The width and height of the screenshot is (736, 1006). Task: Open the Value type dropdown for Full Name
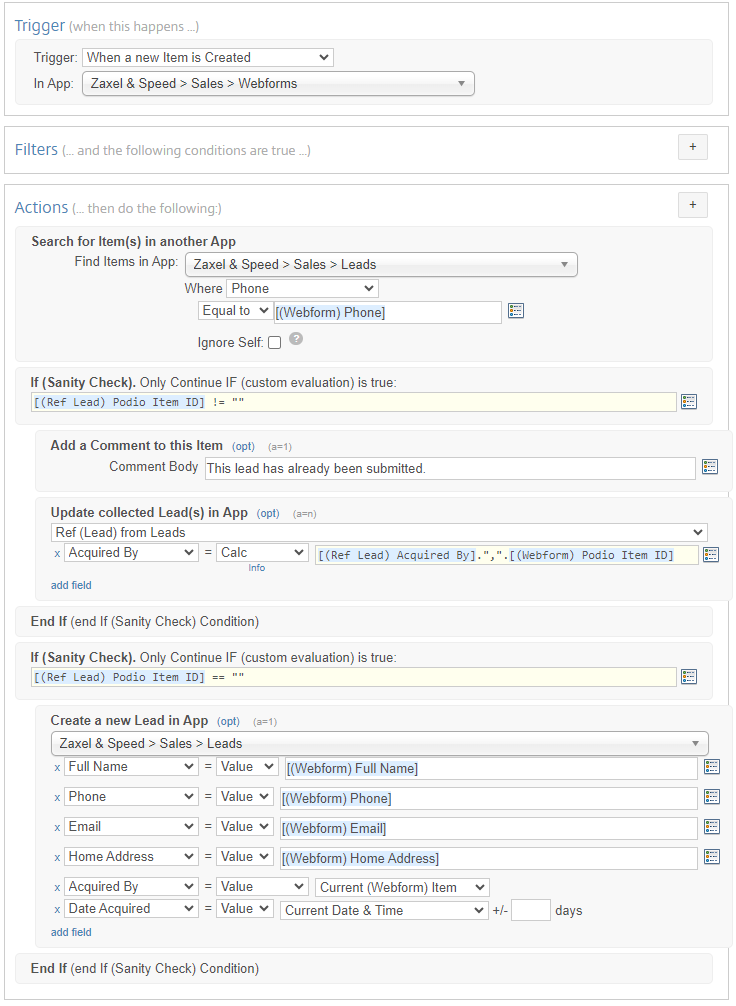(246, 766)
